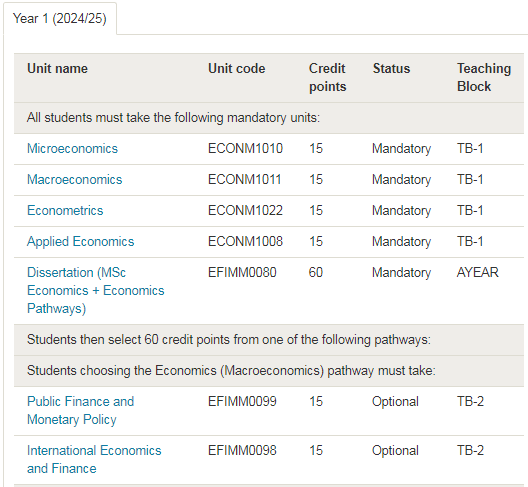Open the Dissertation (MSc Economics) unit link

coord(96,290)
